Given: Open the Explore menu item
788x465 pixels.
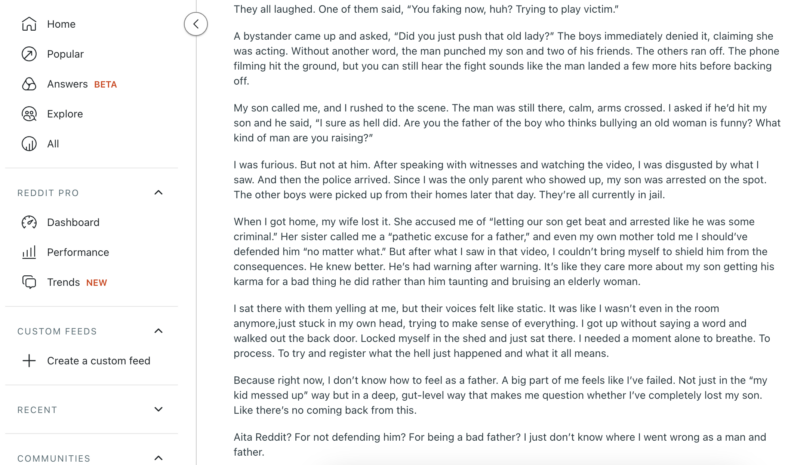Looking at the screenshot, I should click(x=65, y=114).
